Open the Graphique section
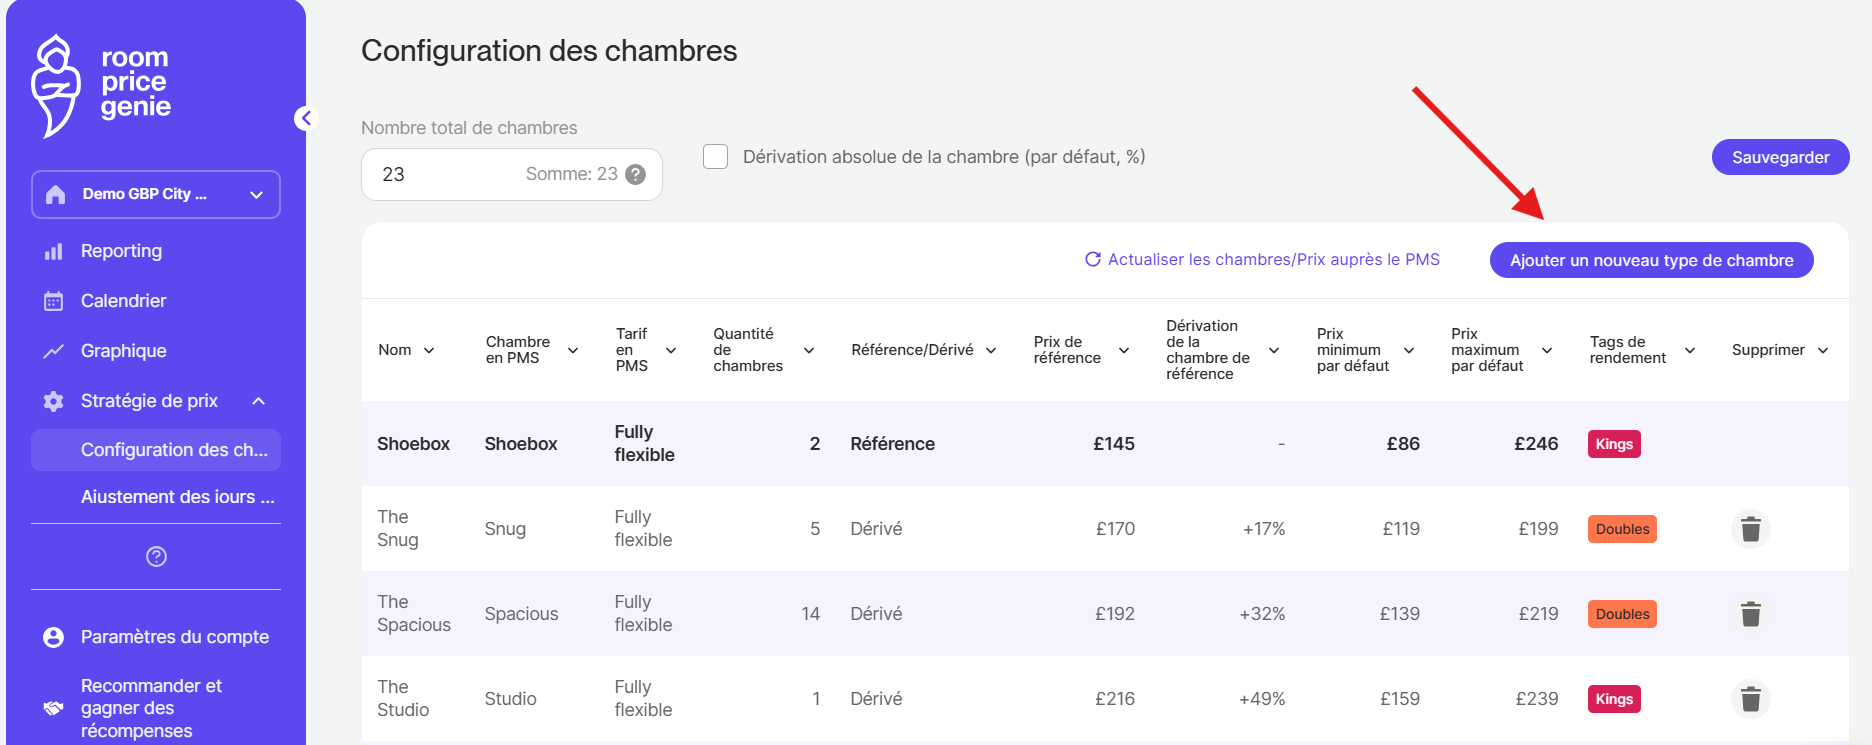 point(123,351)
